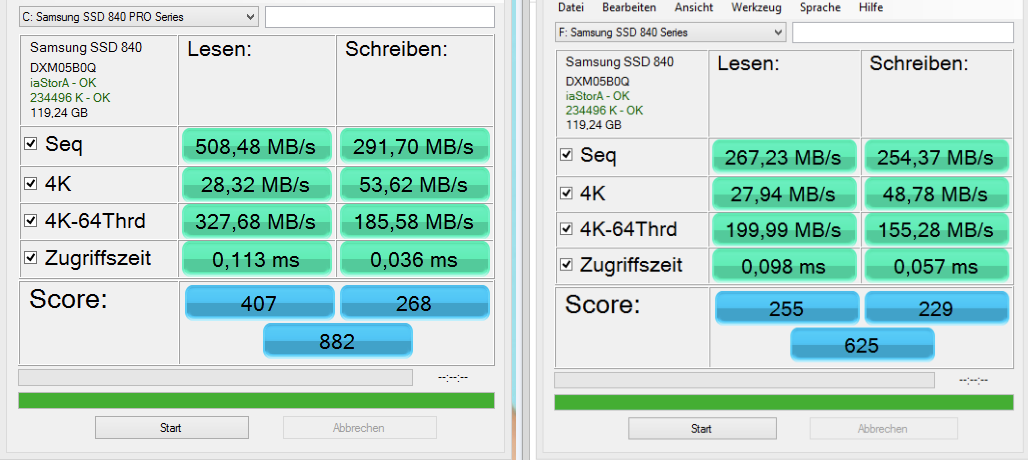Open the Ansicht menu
1028x460 pixels.
(694, 7)
